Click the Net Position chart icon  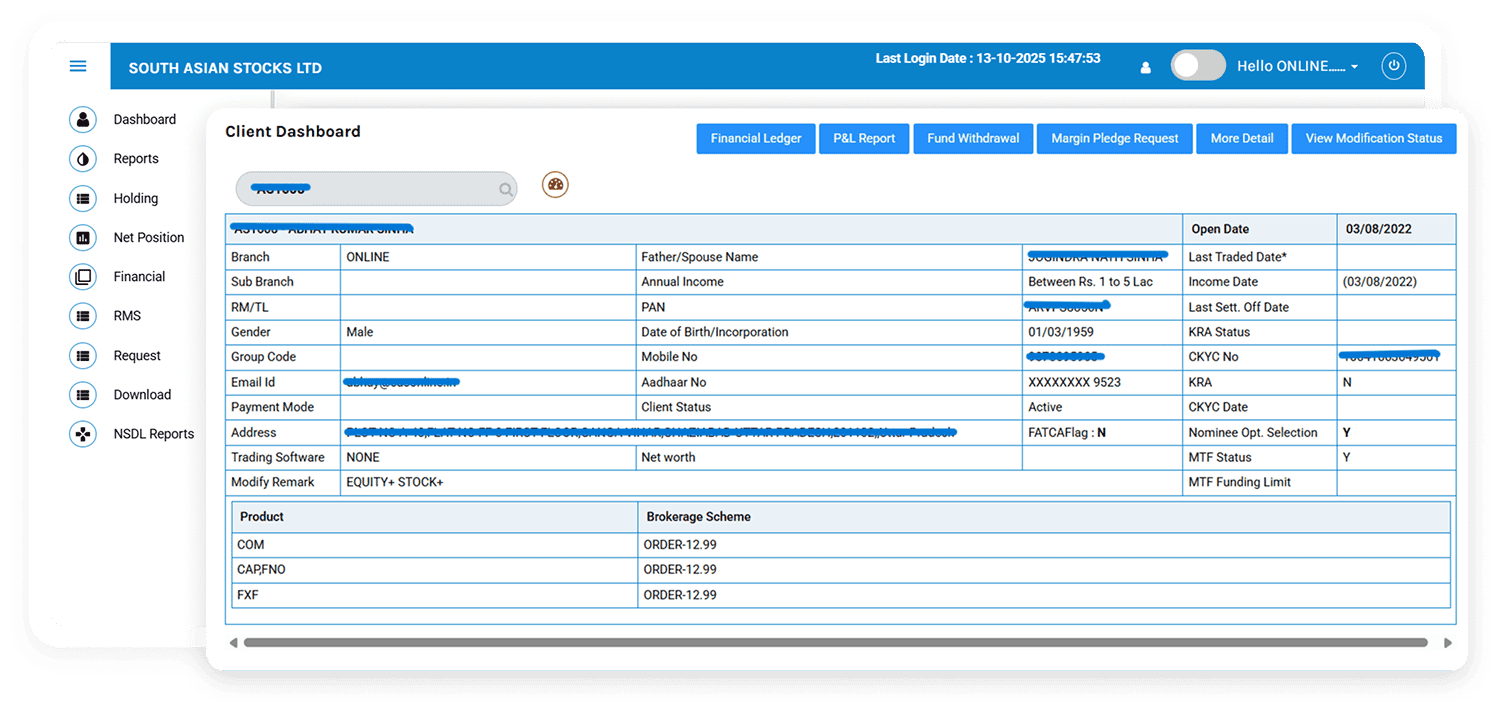(82, 238)
